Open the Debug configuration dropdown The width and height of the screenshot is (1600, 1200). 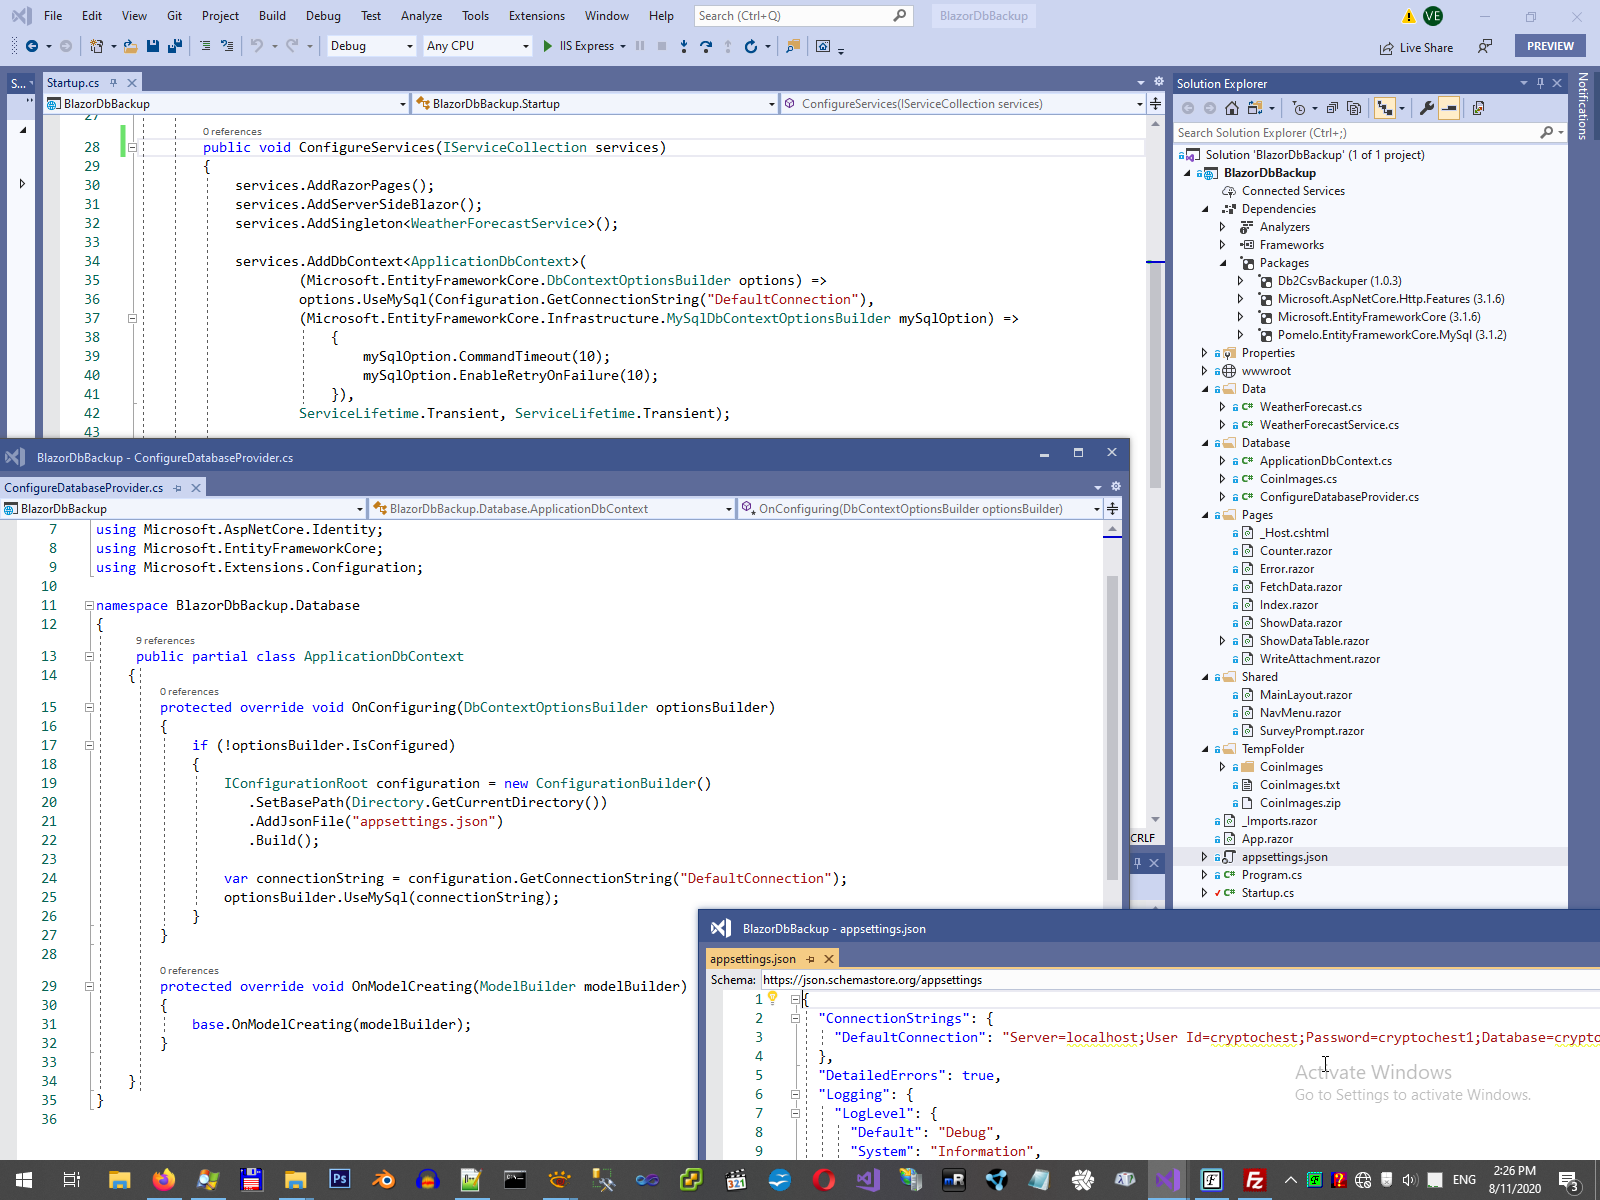pos(371,46)
